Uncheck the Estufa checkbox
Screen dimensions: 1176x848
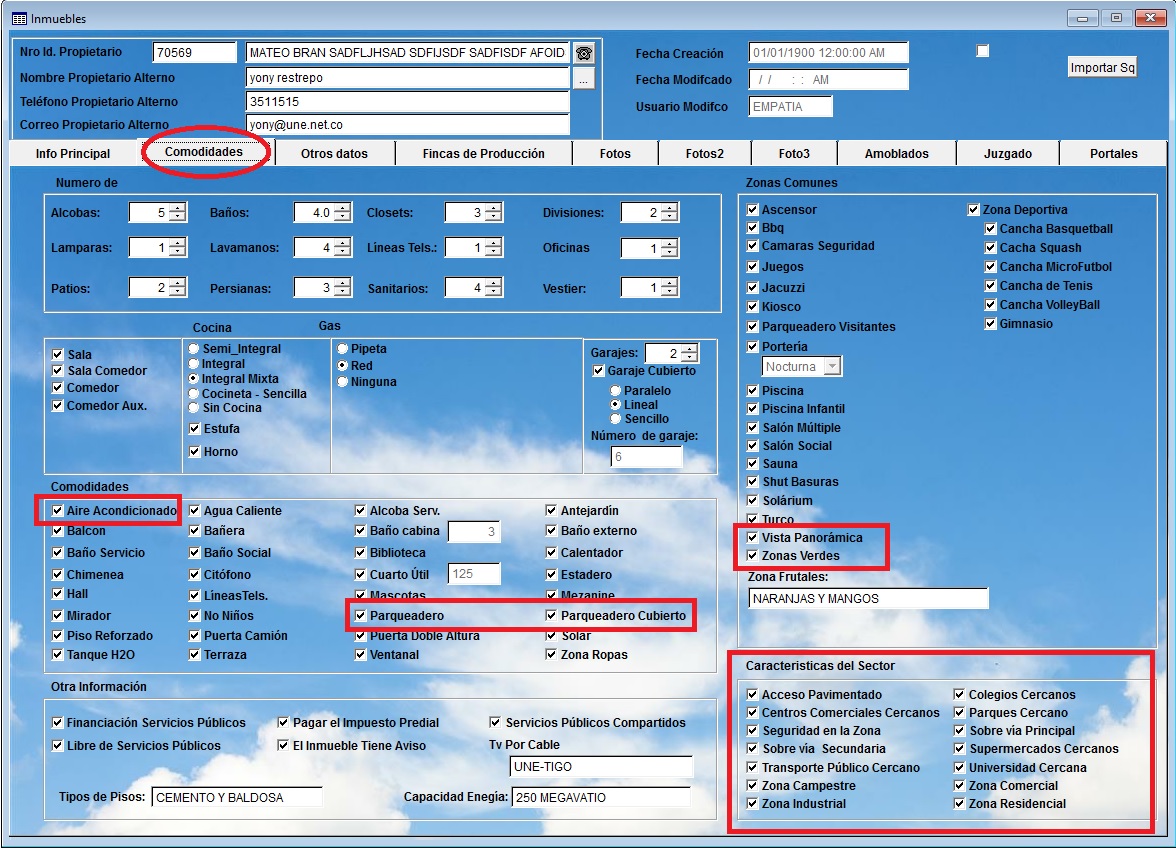tap(195, 429)
